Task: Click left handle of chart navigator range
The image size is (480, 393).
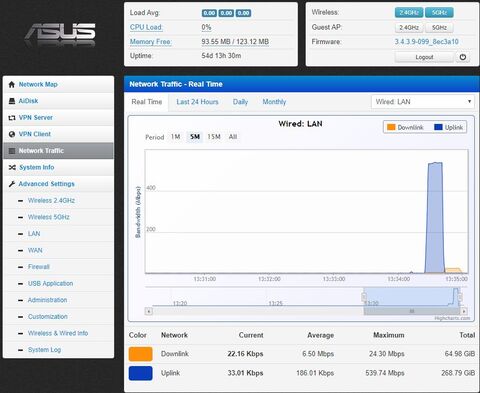Action: pos(364,297)
